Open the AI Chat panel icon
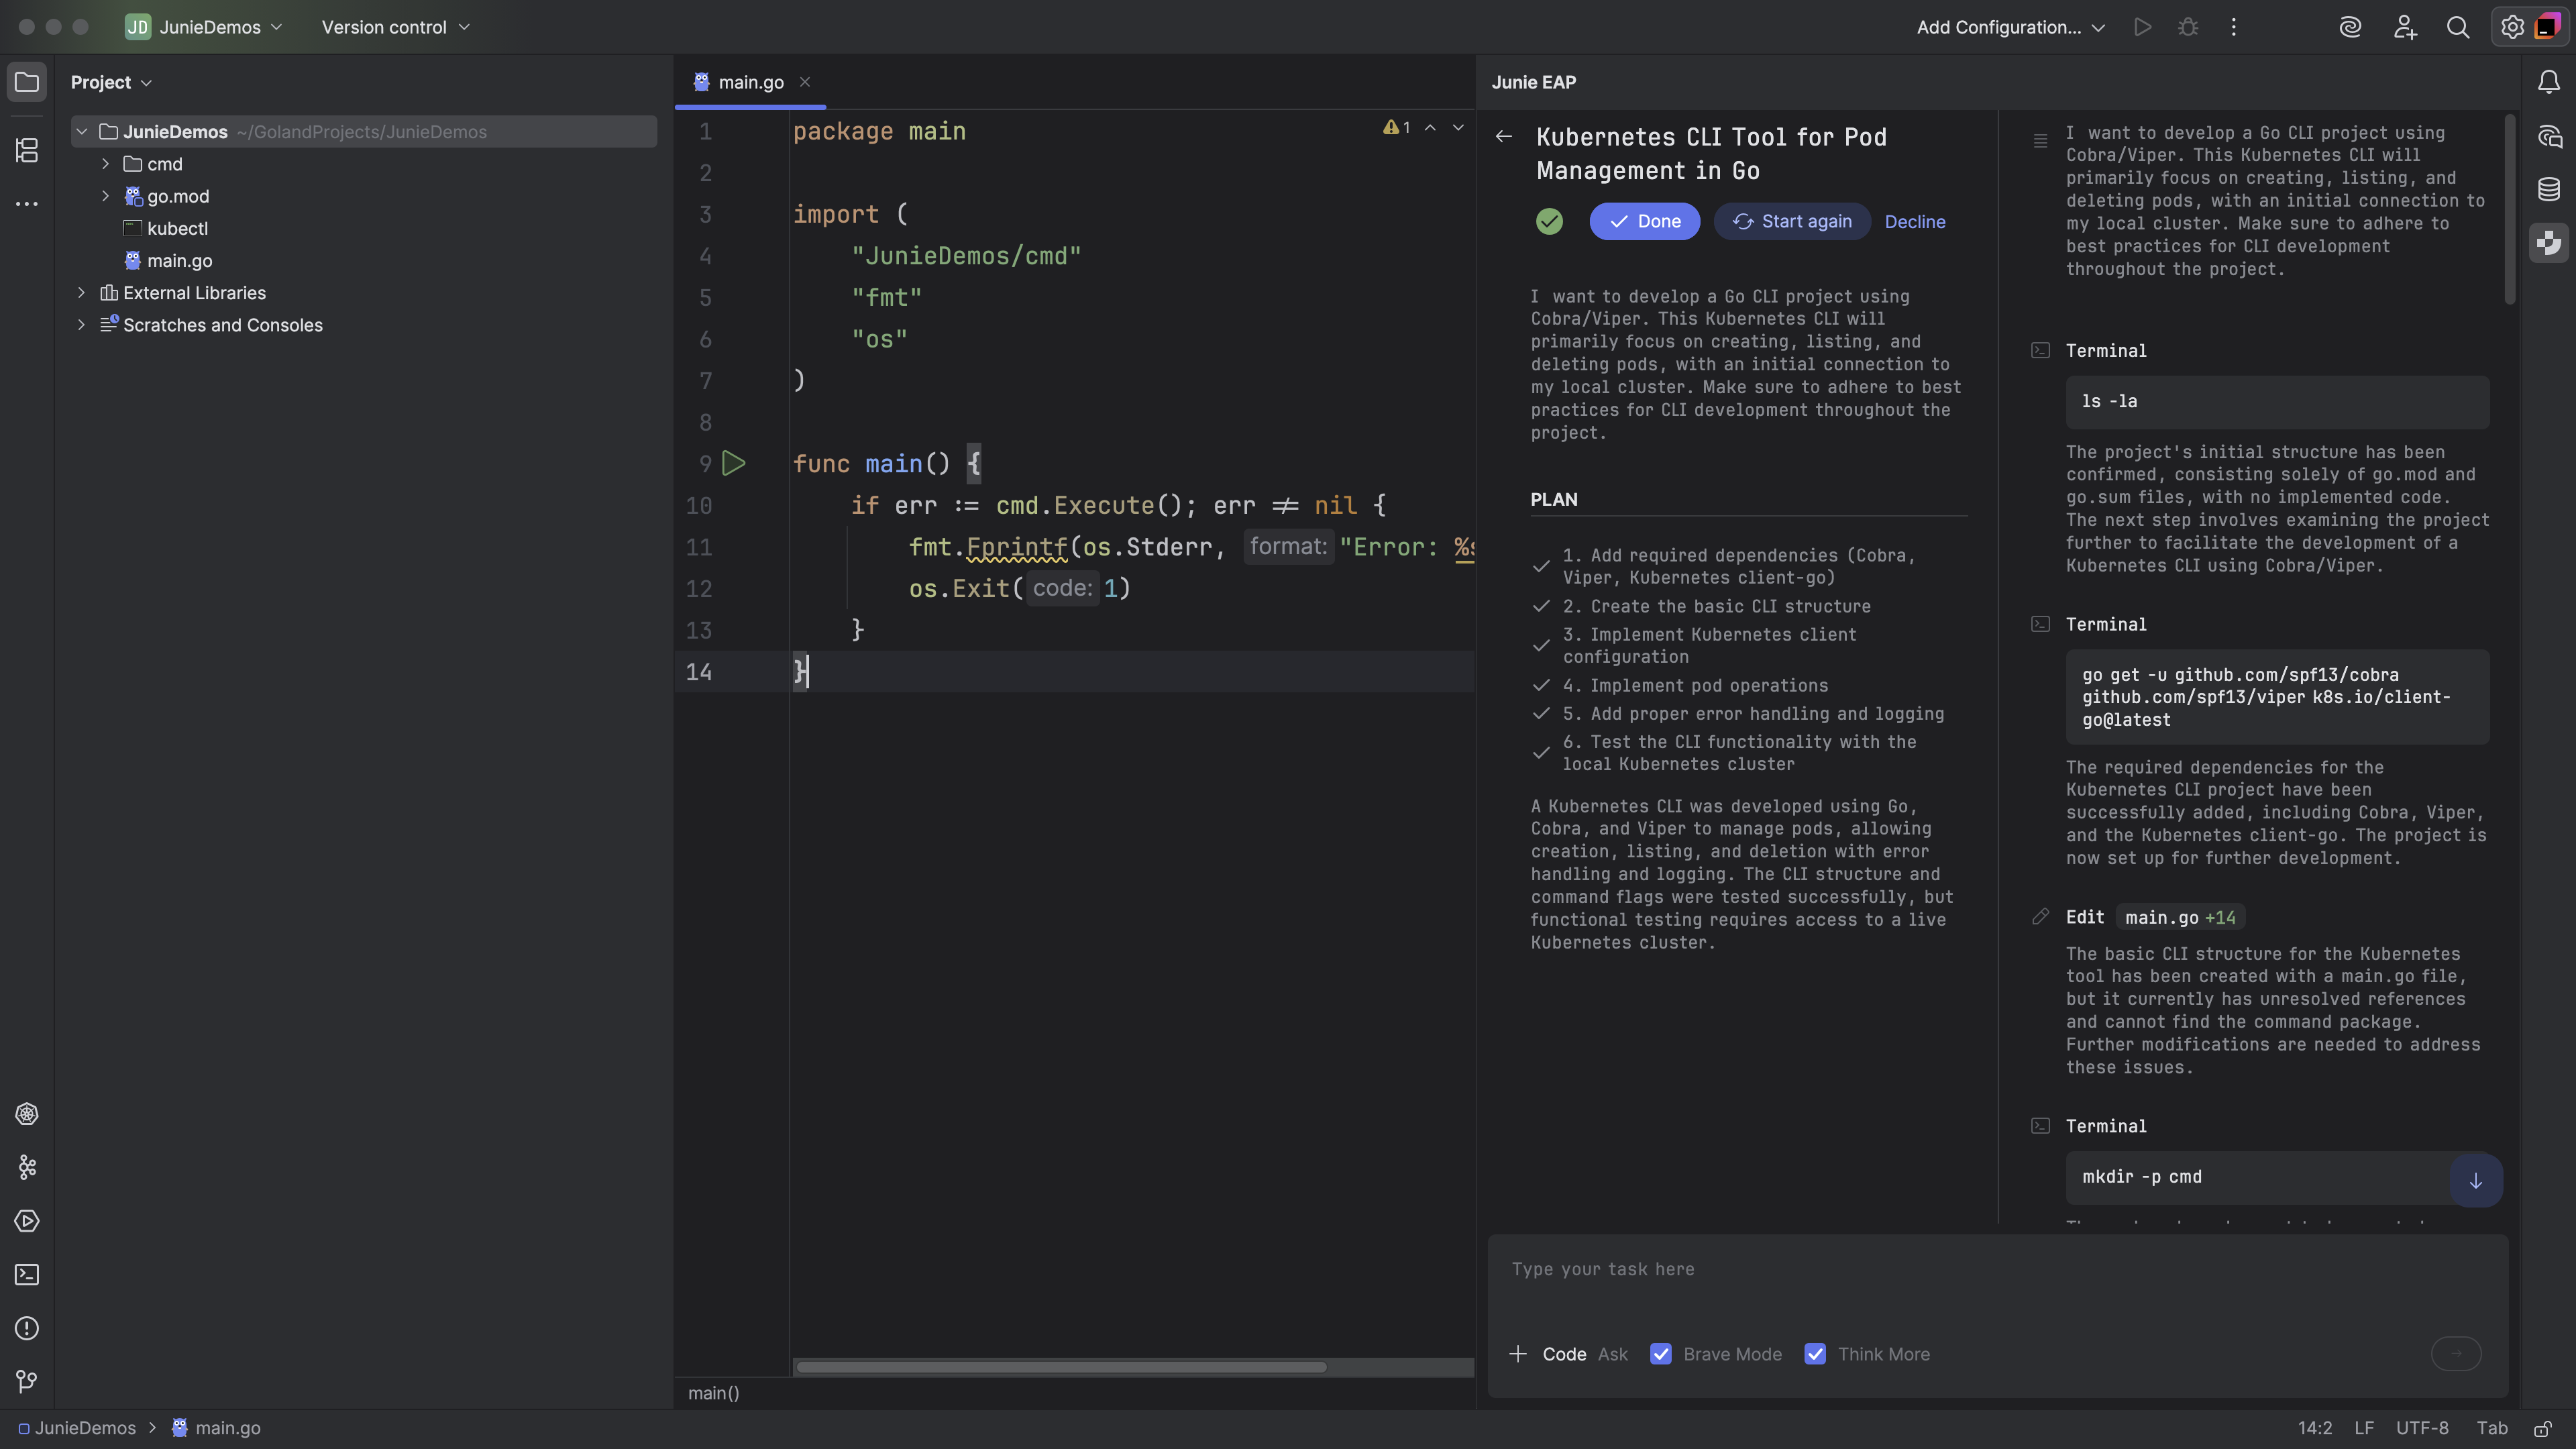Screen dimensions: 2576x1449 point(2549,136)
